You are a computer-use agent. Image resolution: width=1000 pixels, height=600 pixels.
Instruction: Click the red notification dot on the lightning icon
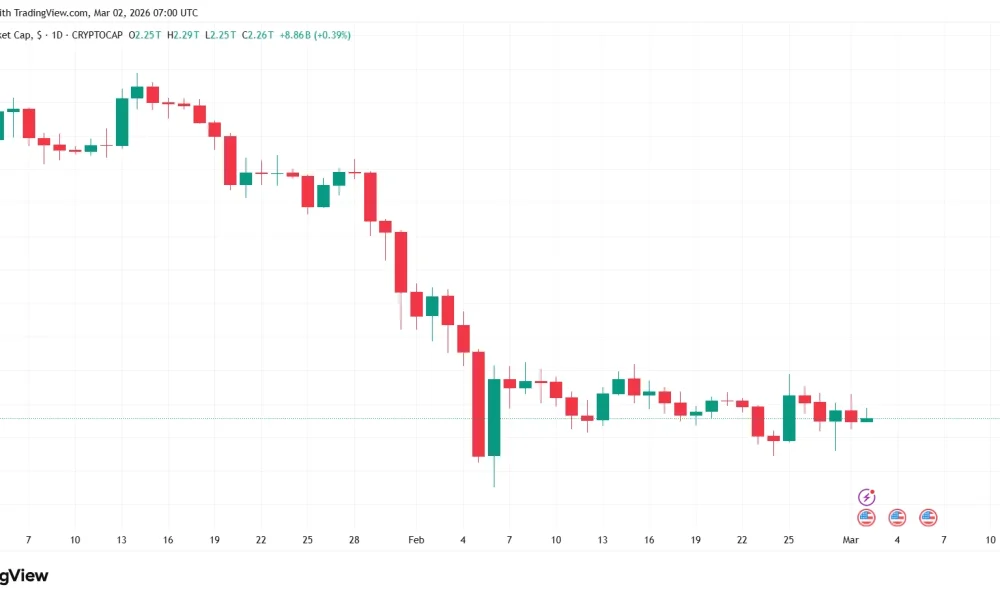(872, 490)
